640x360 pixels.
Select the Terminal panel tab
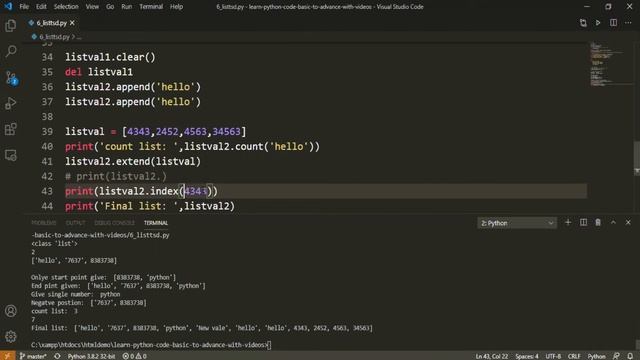[x=156, y=223]
